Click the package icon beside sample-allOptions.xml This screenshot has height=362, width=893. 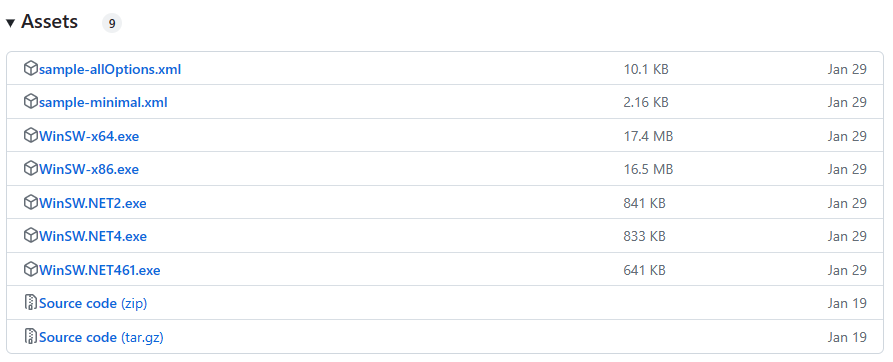pos(31,69)
